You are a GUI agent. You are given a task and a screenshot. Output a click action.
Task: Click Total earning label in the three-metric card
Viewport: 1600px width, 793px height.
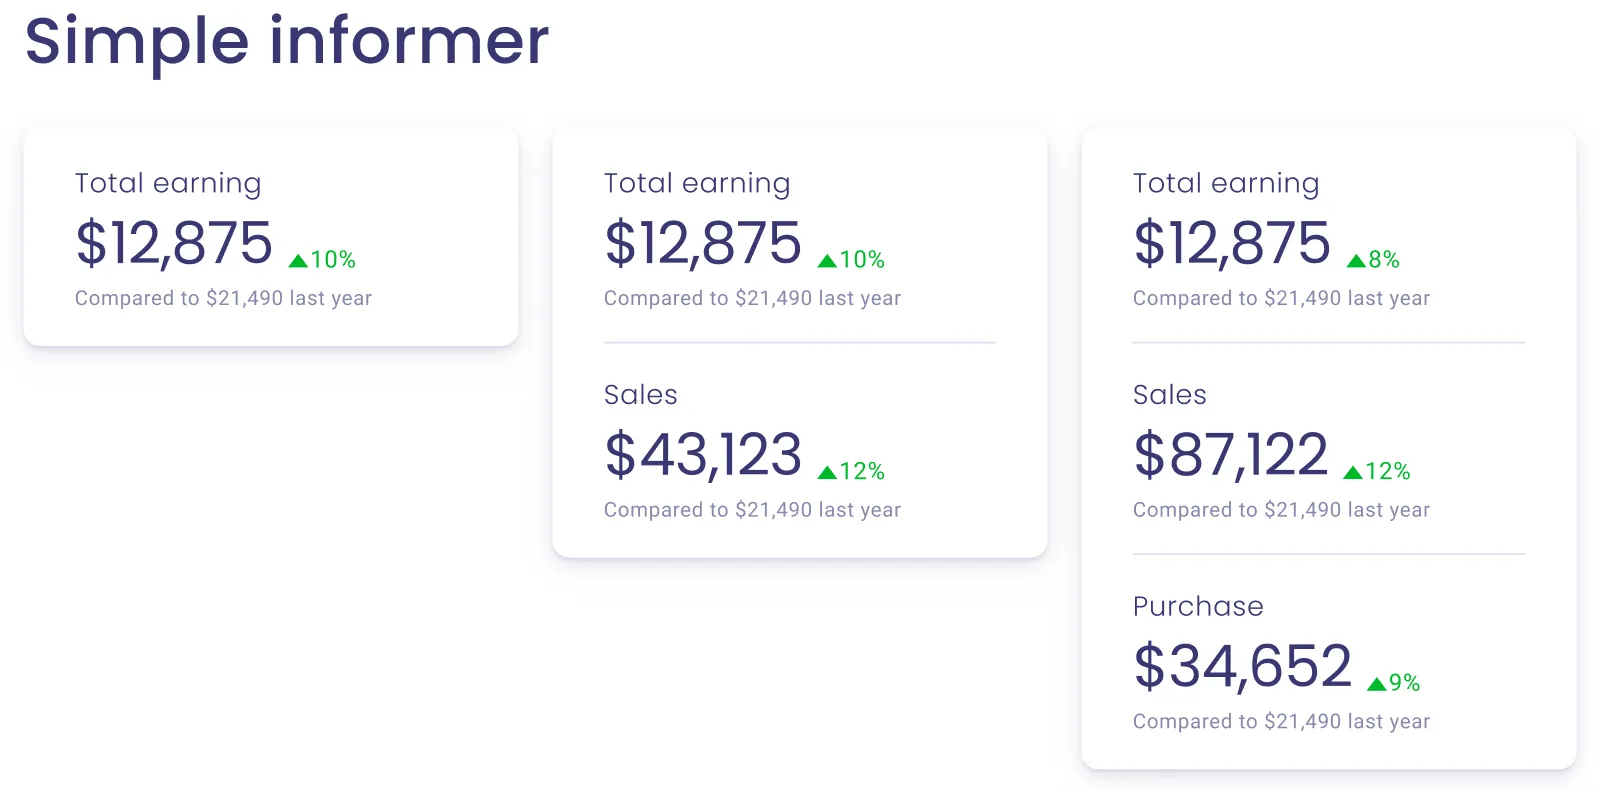tap(1226, 183)
